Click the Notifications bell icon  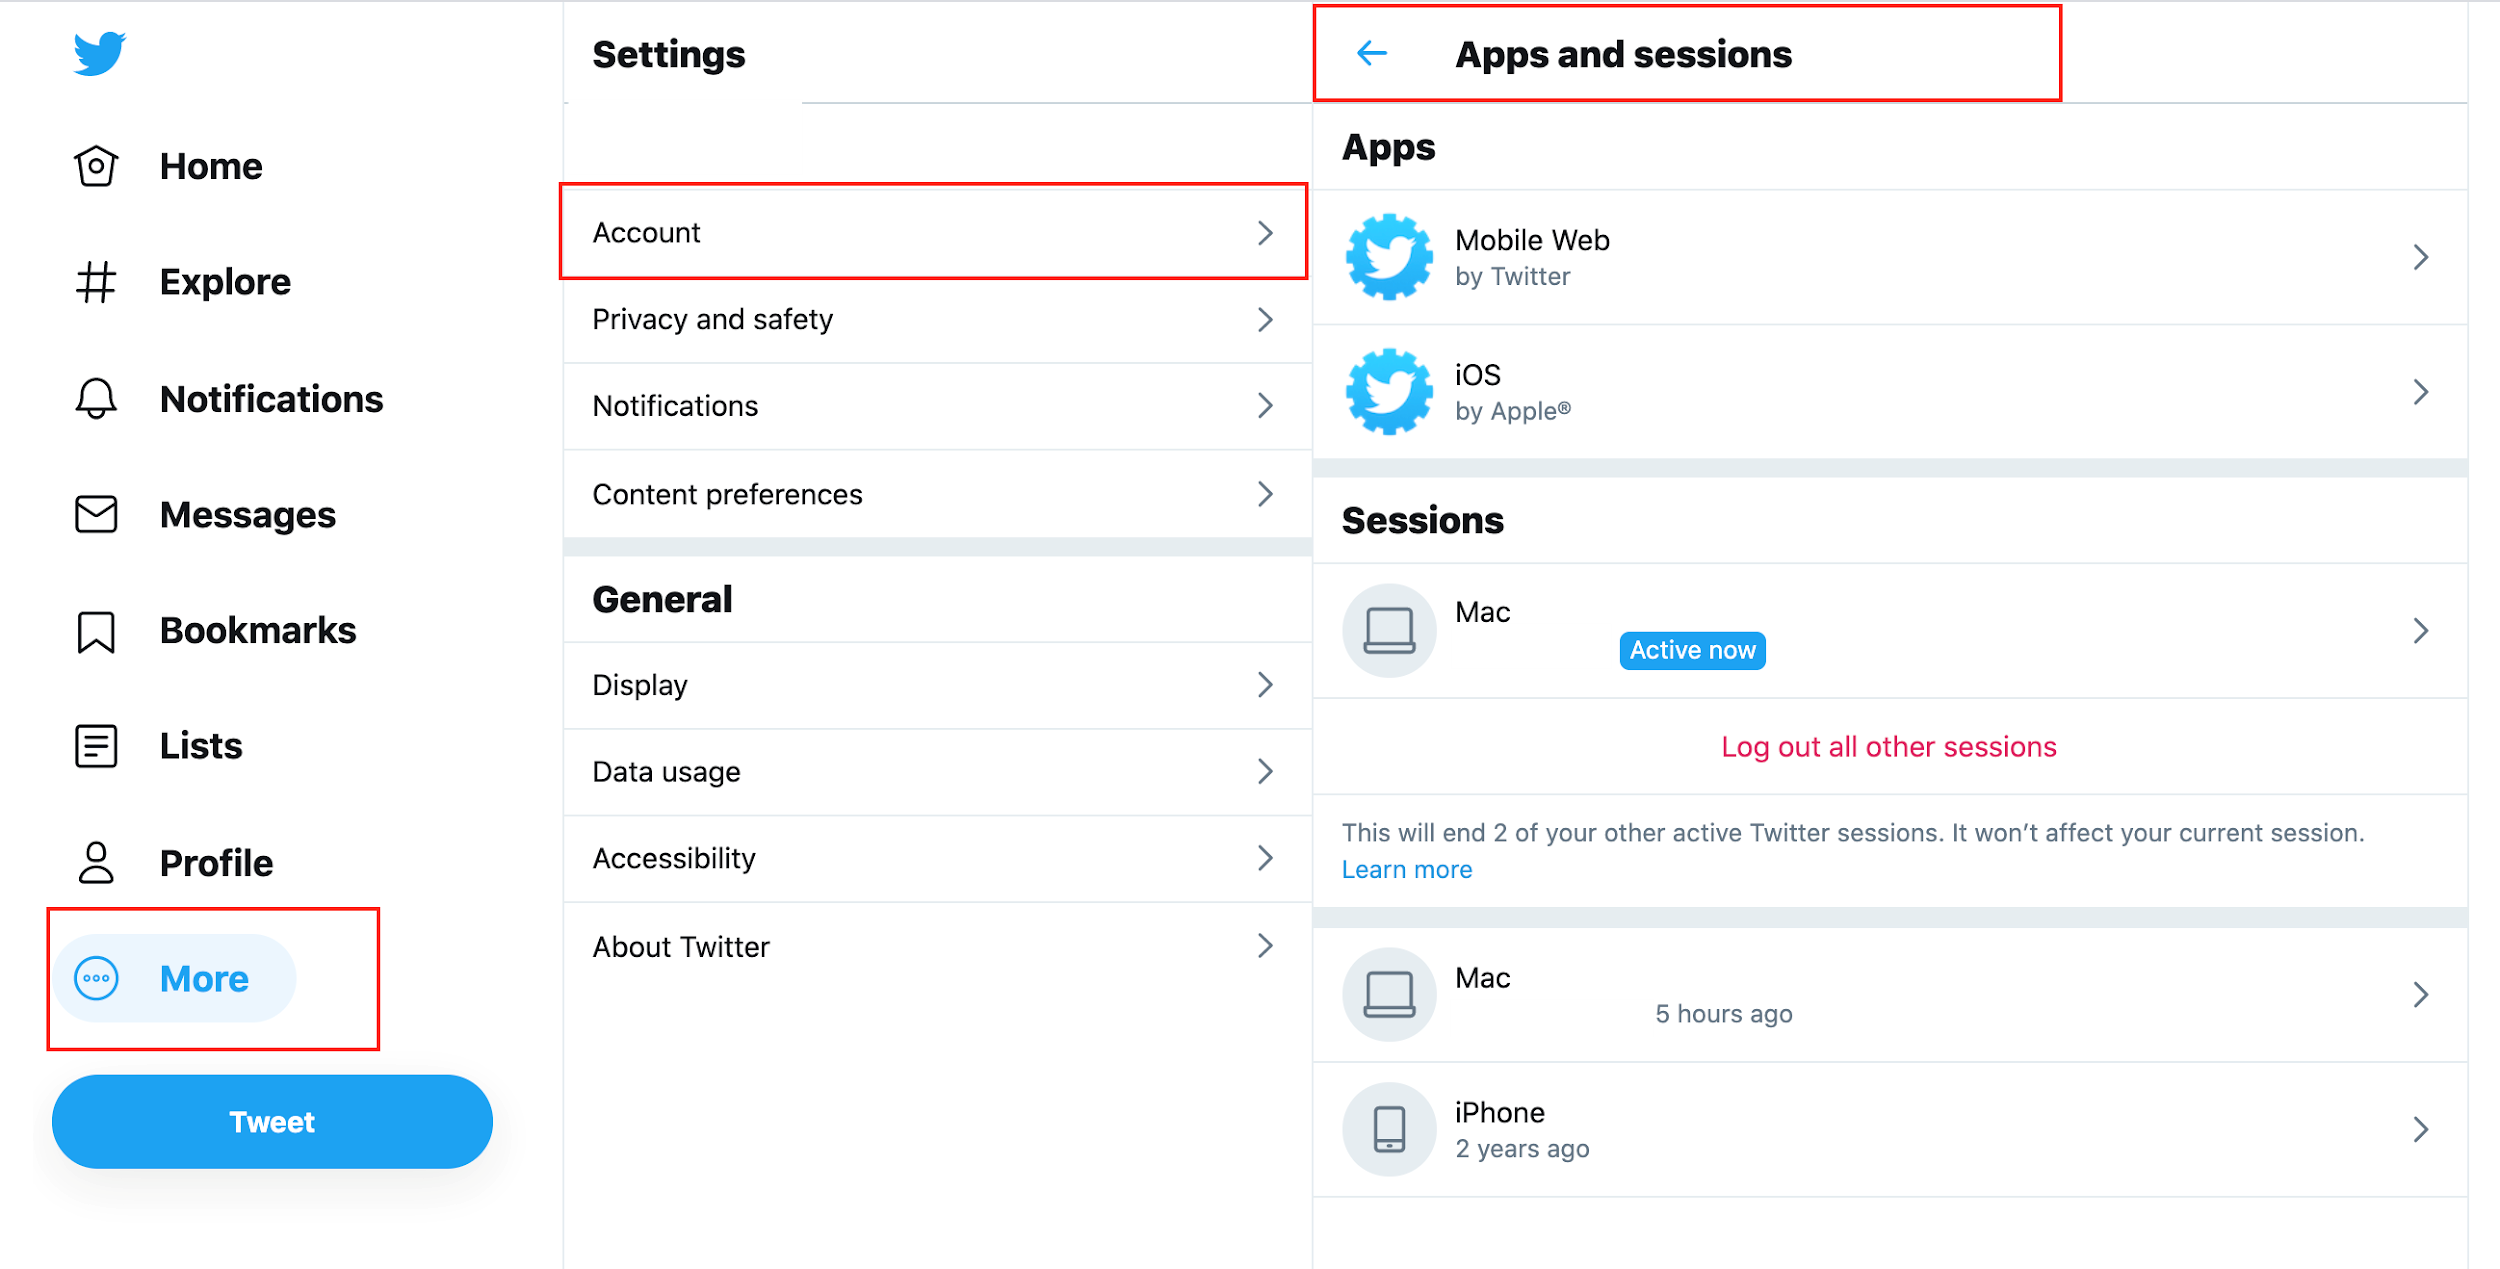click(96, 399)
